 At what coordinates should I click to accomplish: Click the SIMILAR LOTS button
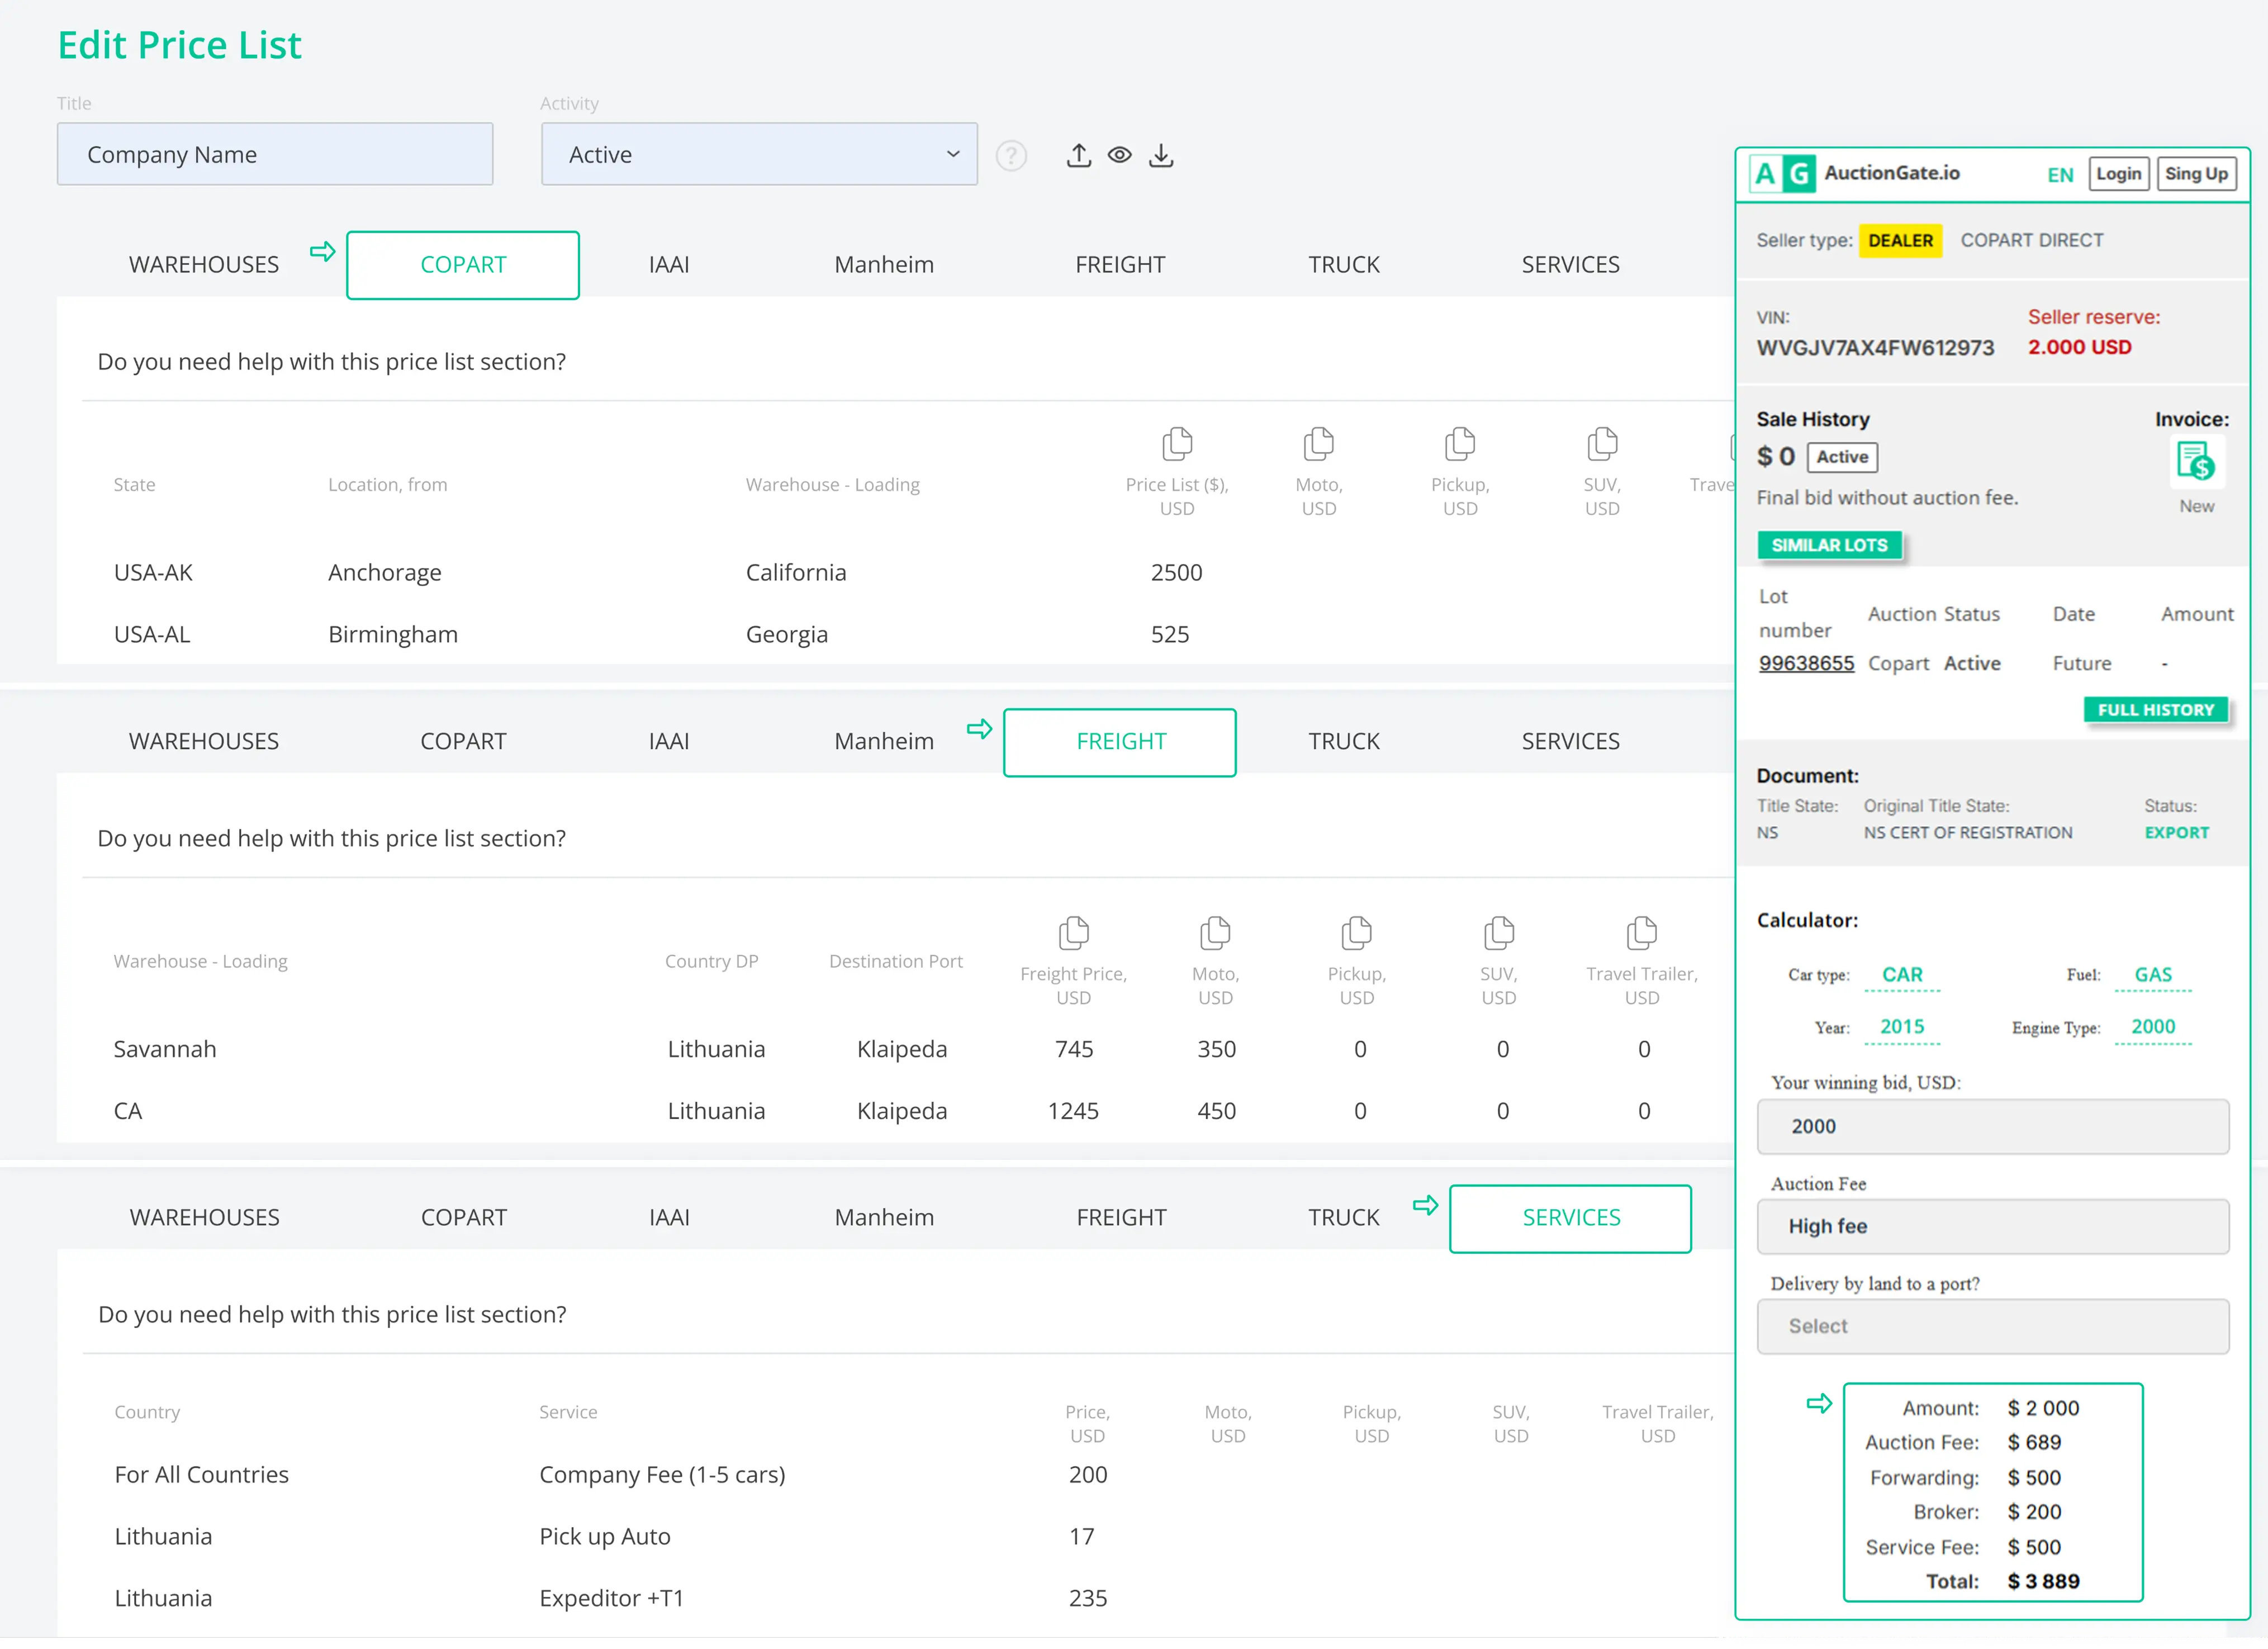[x=1829, y=545]
